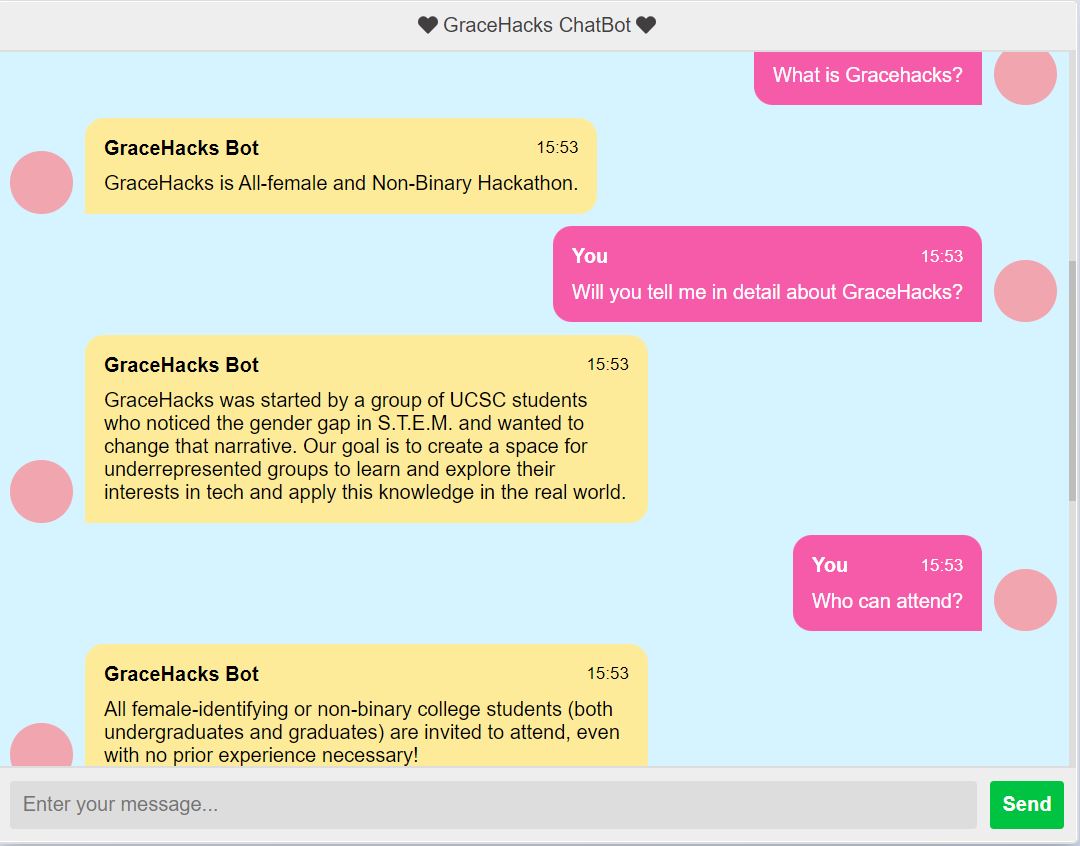Click 'GraceHacks Bot' name in the Hackathon reply
The image size is (1080, 846).
pos(181,148)
